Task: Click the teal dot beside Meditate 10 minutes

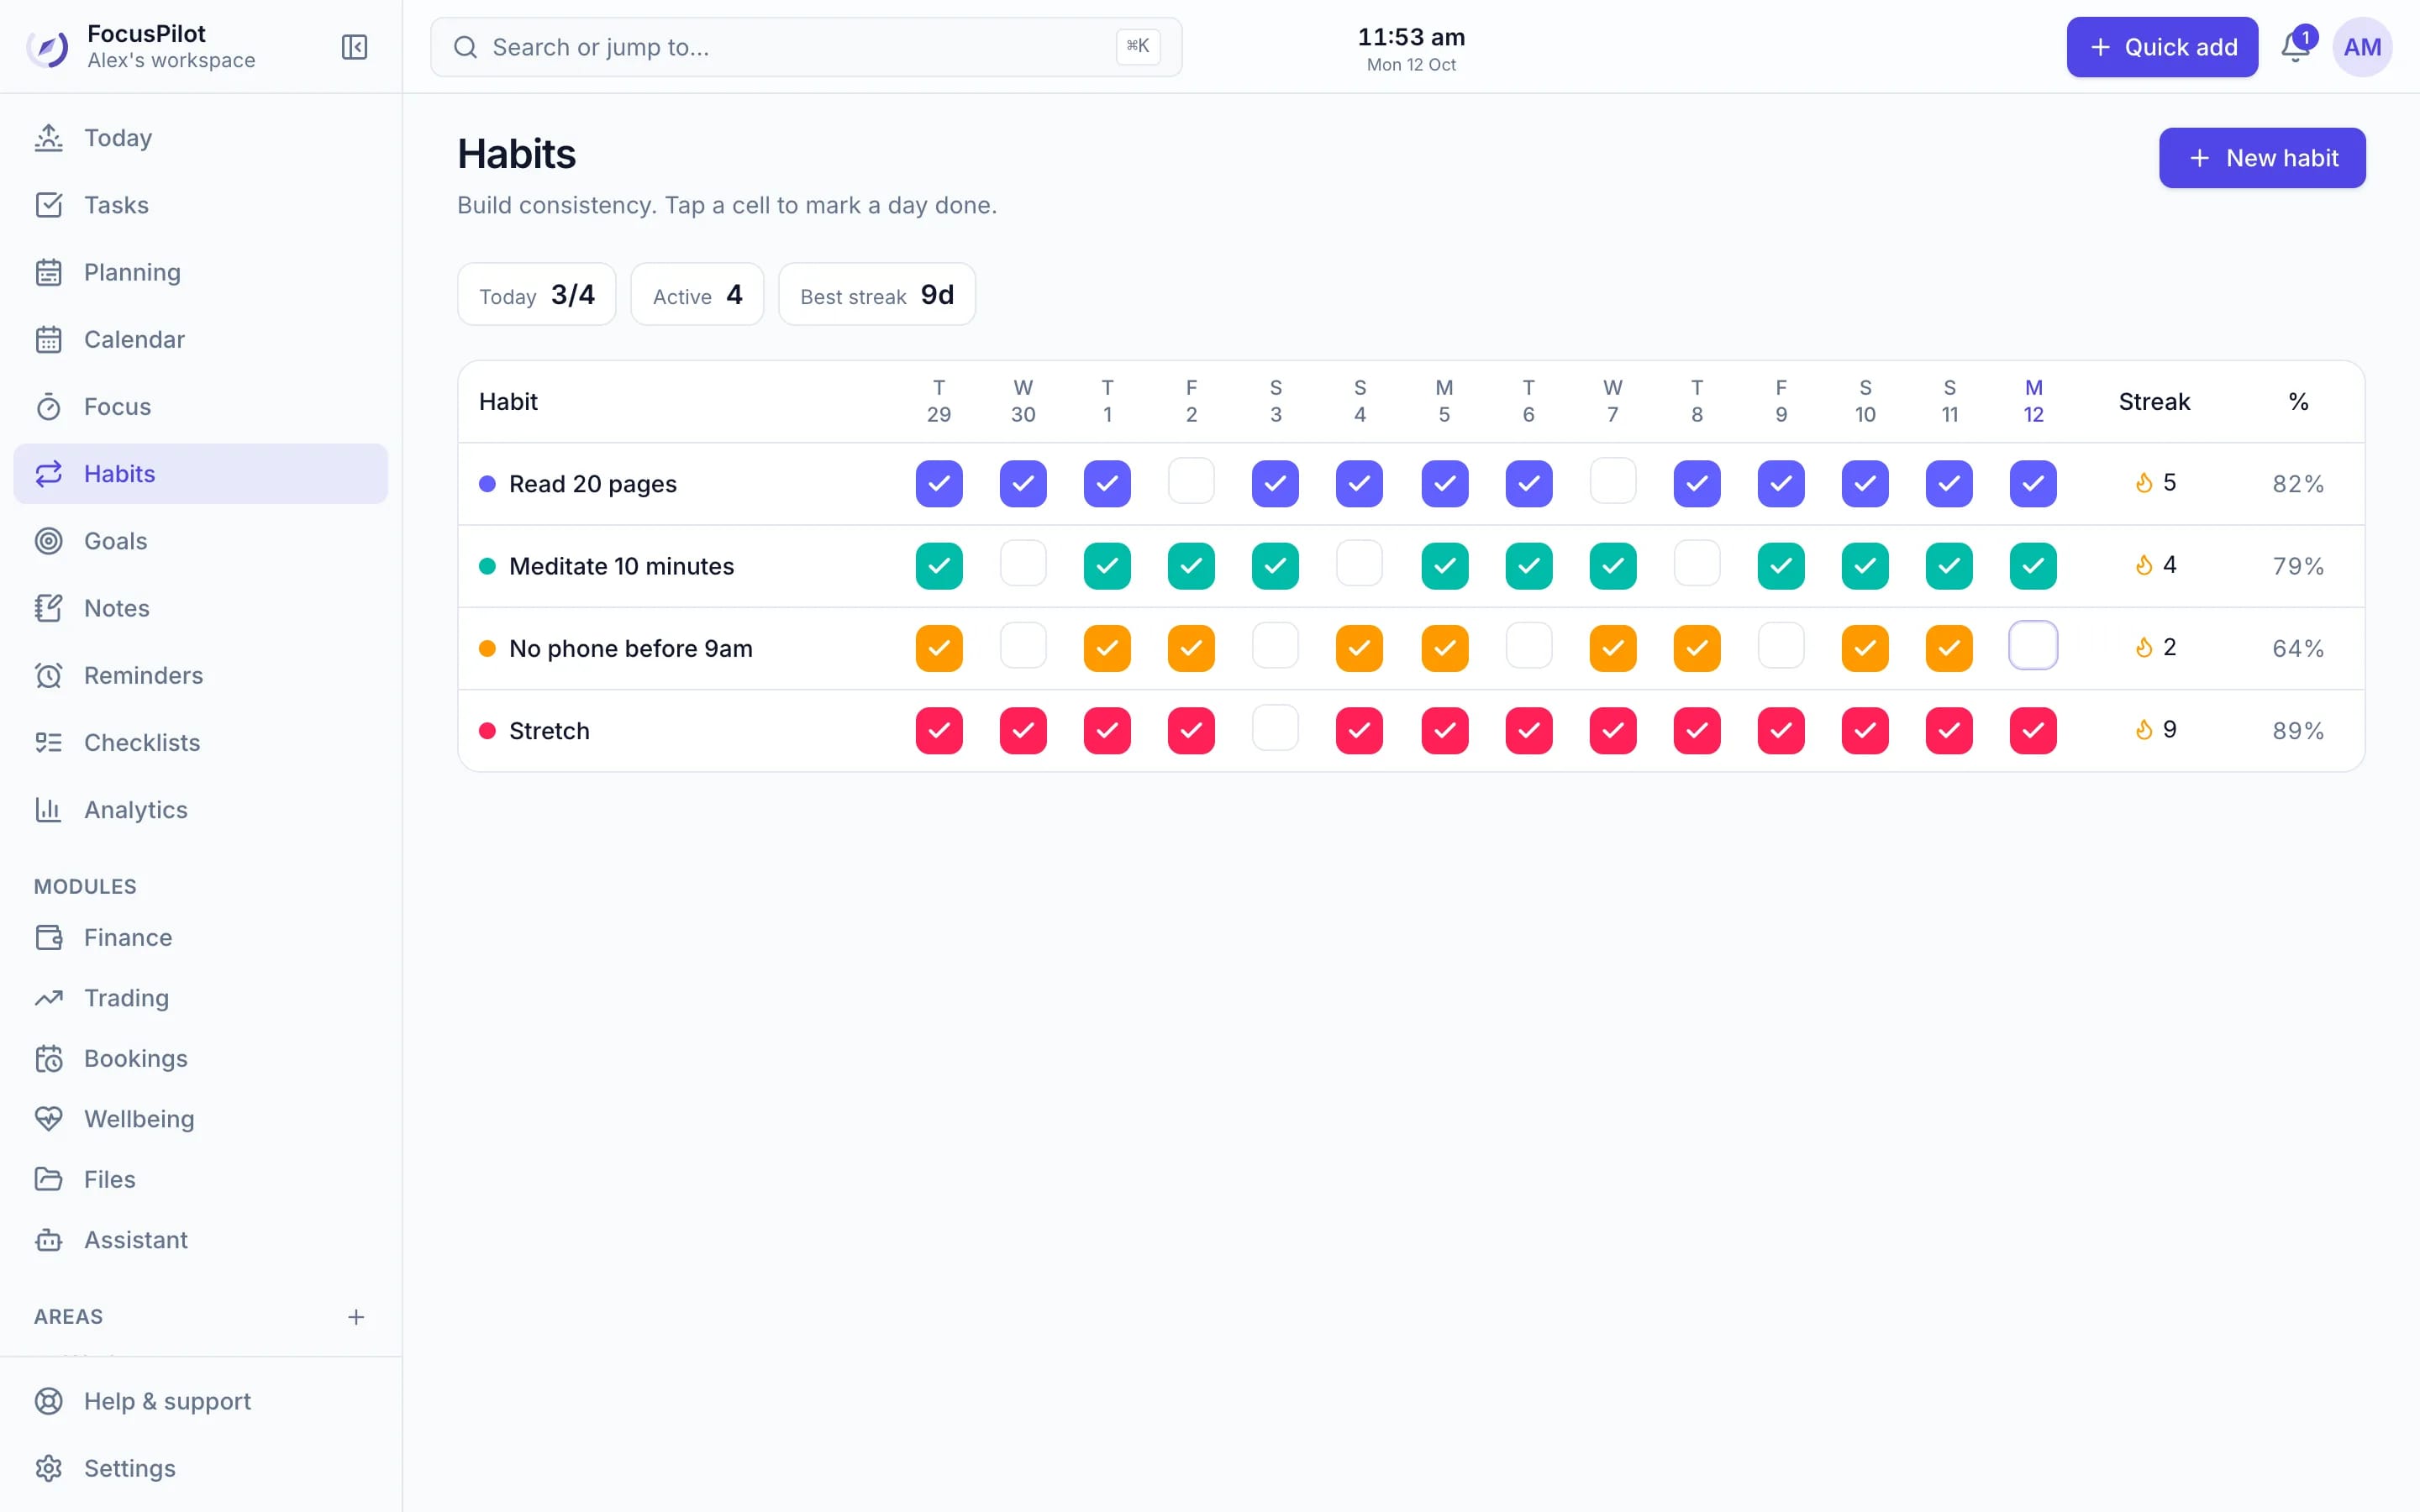Action: coord(487,566)
